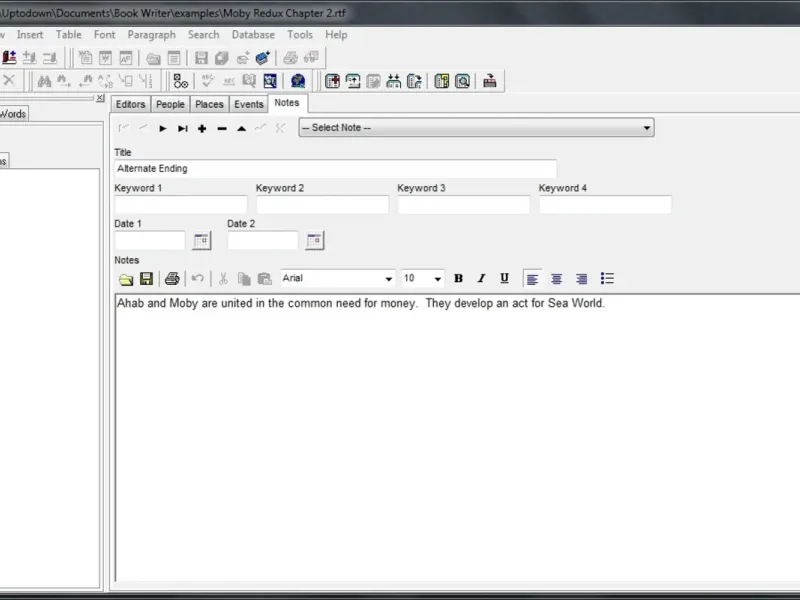Image resolution: width=800 pixels, height=600 pixels.
Task: Click the table with red plus icon
Action: [x=333, y=81]
